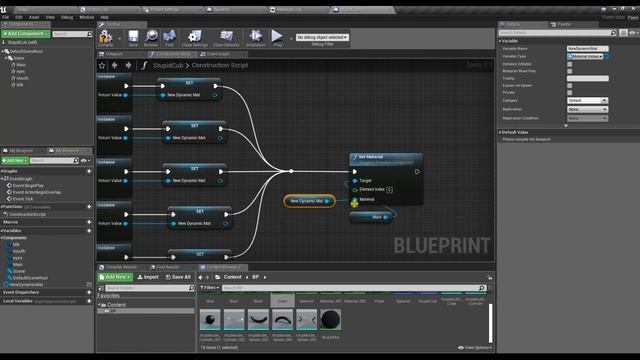Viewport: 640px width, 360px height.
Task: Click the plus icon beside Functions section
Action: click(x=89, y=207)
